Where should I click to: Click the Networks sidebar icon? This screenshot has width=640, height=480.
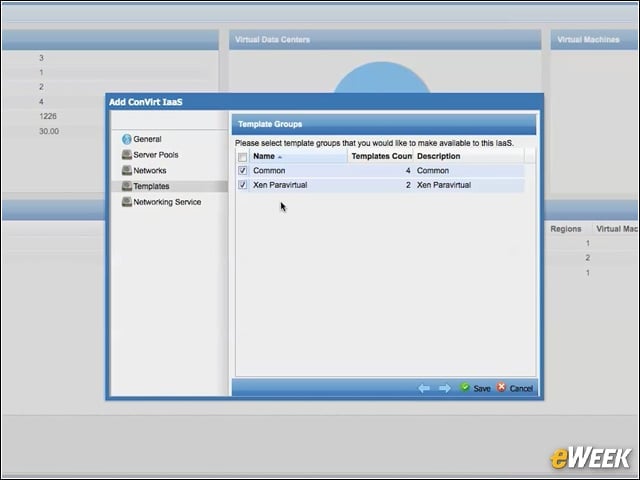127,170
